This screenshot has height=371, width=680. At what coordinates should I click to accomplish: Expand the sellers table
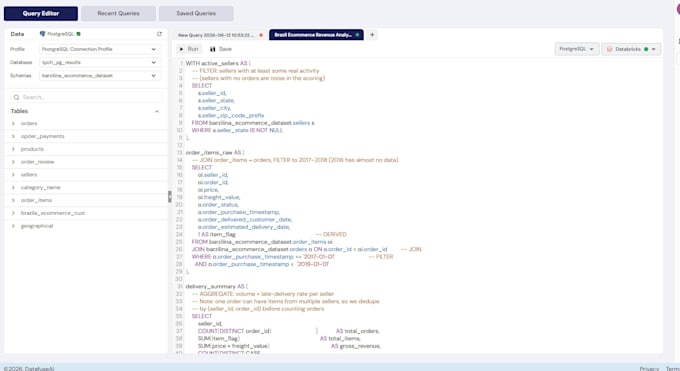13,175
